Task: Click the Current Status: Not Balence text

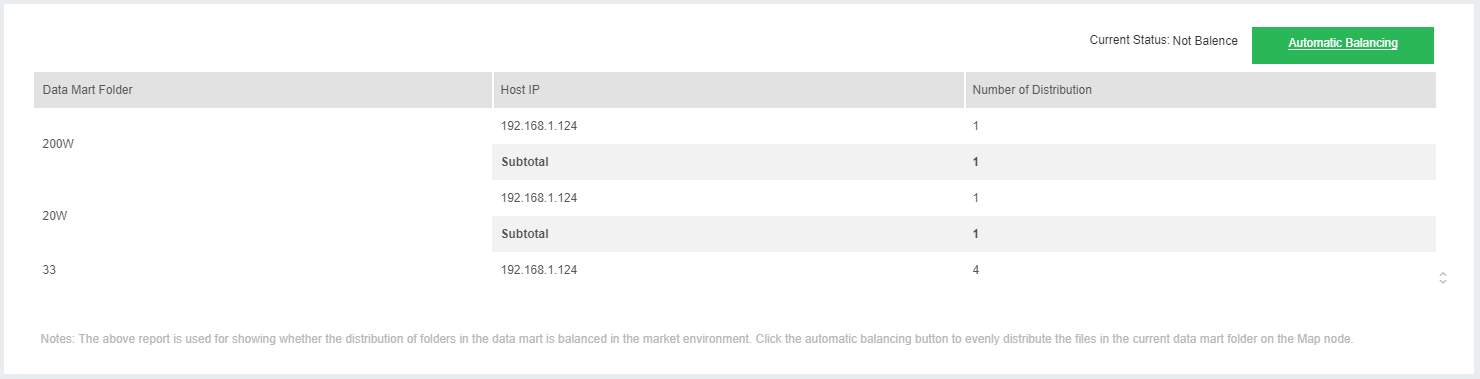Action: 1164,41
